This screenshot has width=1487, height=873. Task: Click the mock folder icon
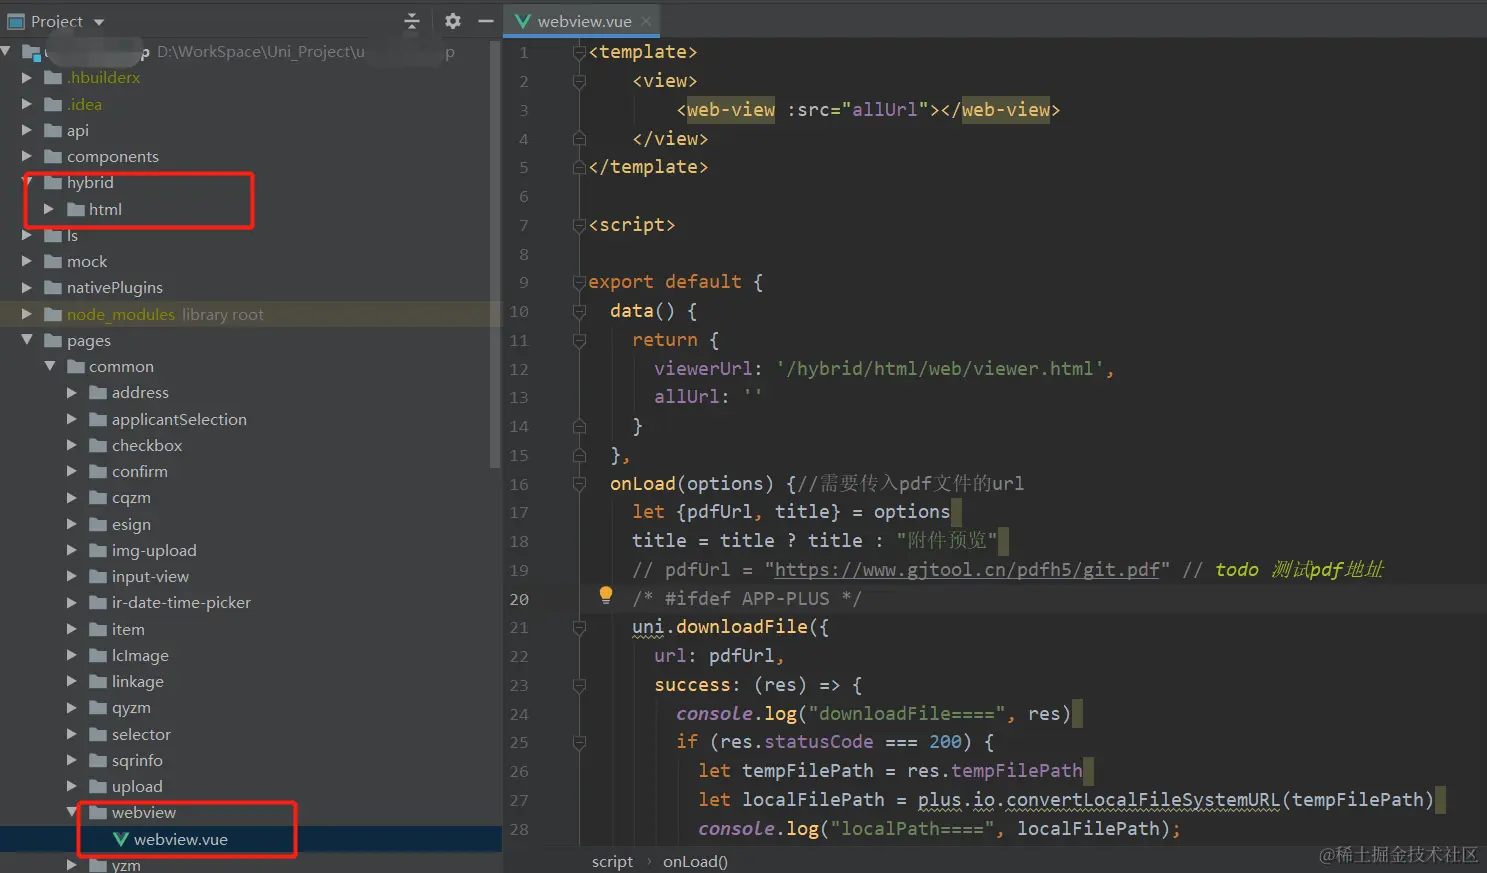(x=53, y=261)
